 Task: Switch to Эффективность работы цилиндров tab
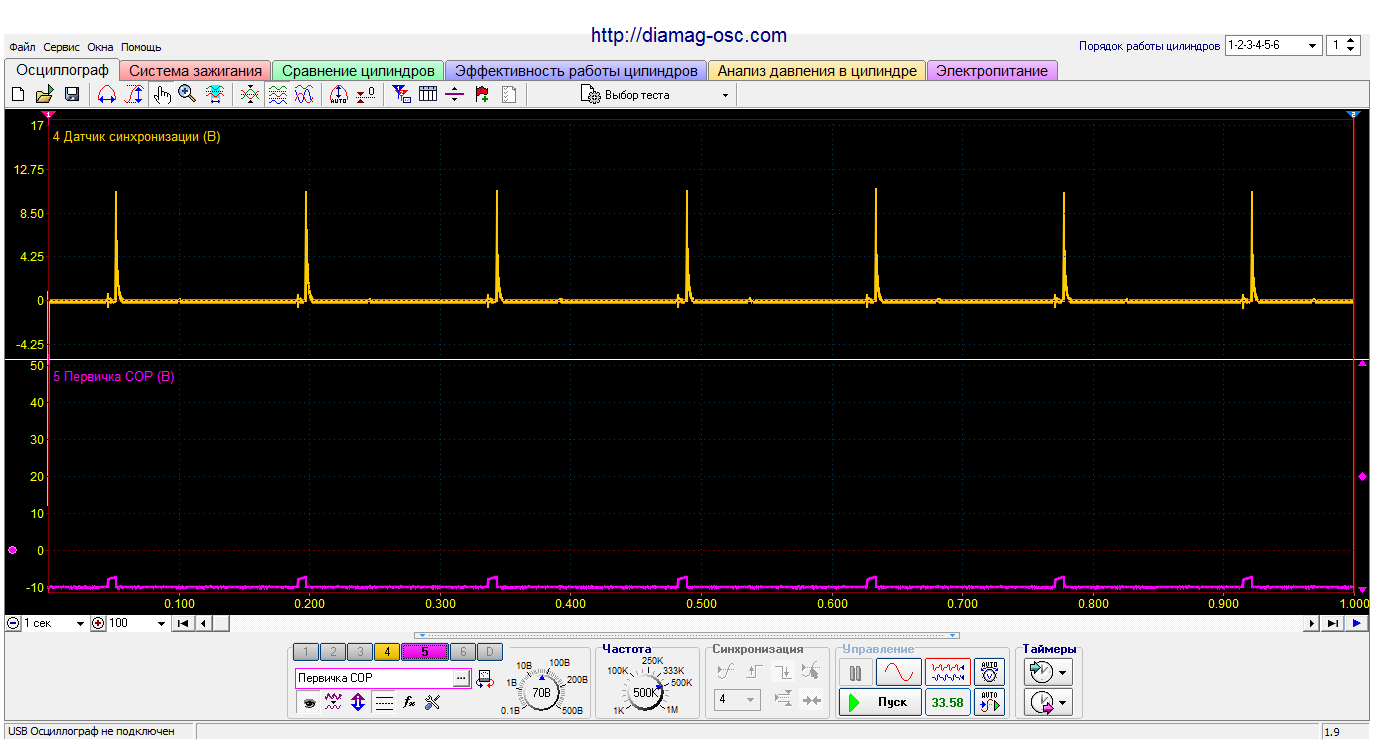coord(576,71)
